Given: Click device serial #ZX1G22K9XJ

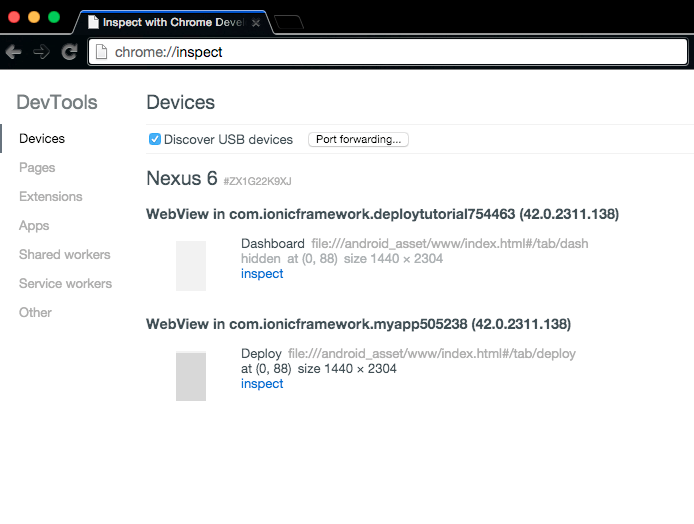Looking at the screenshot, I should coord(258,181).
